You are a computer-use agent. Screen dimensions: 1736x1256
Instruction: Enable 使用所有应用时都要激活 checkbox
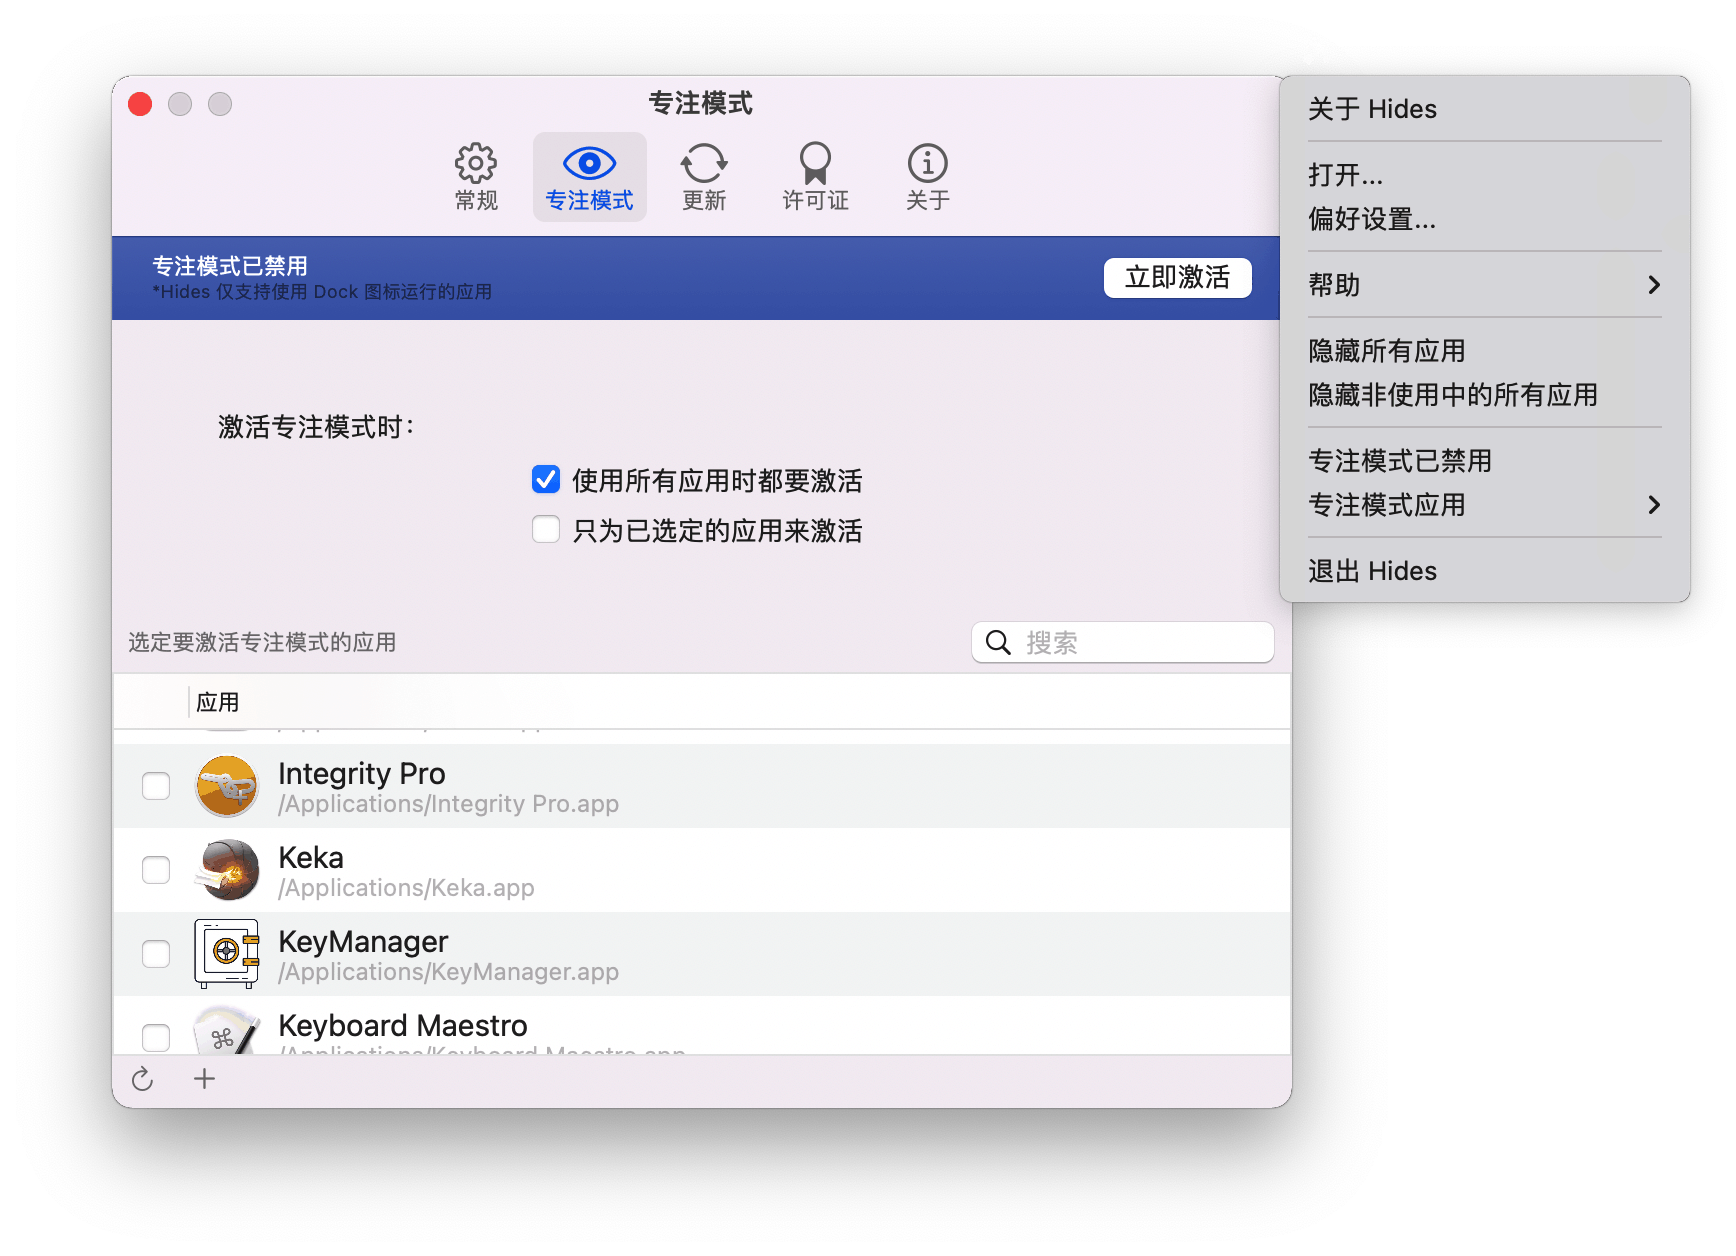546,480
